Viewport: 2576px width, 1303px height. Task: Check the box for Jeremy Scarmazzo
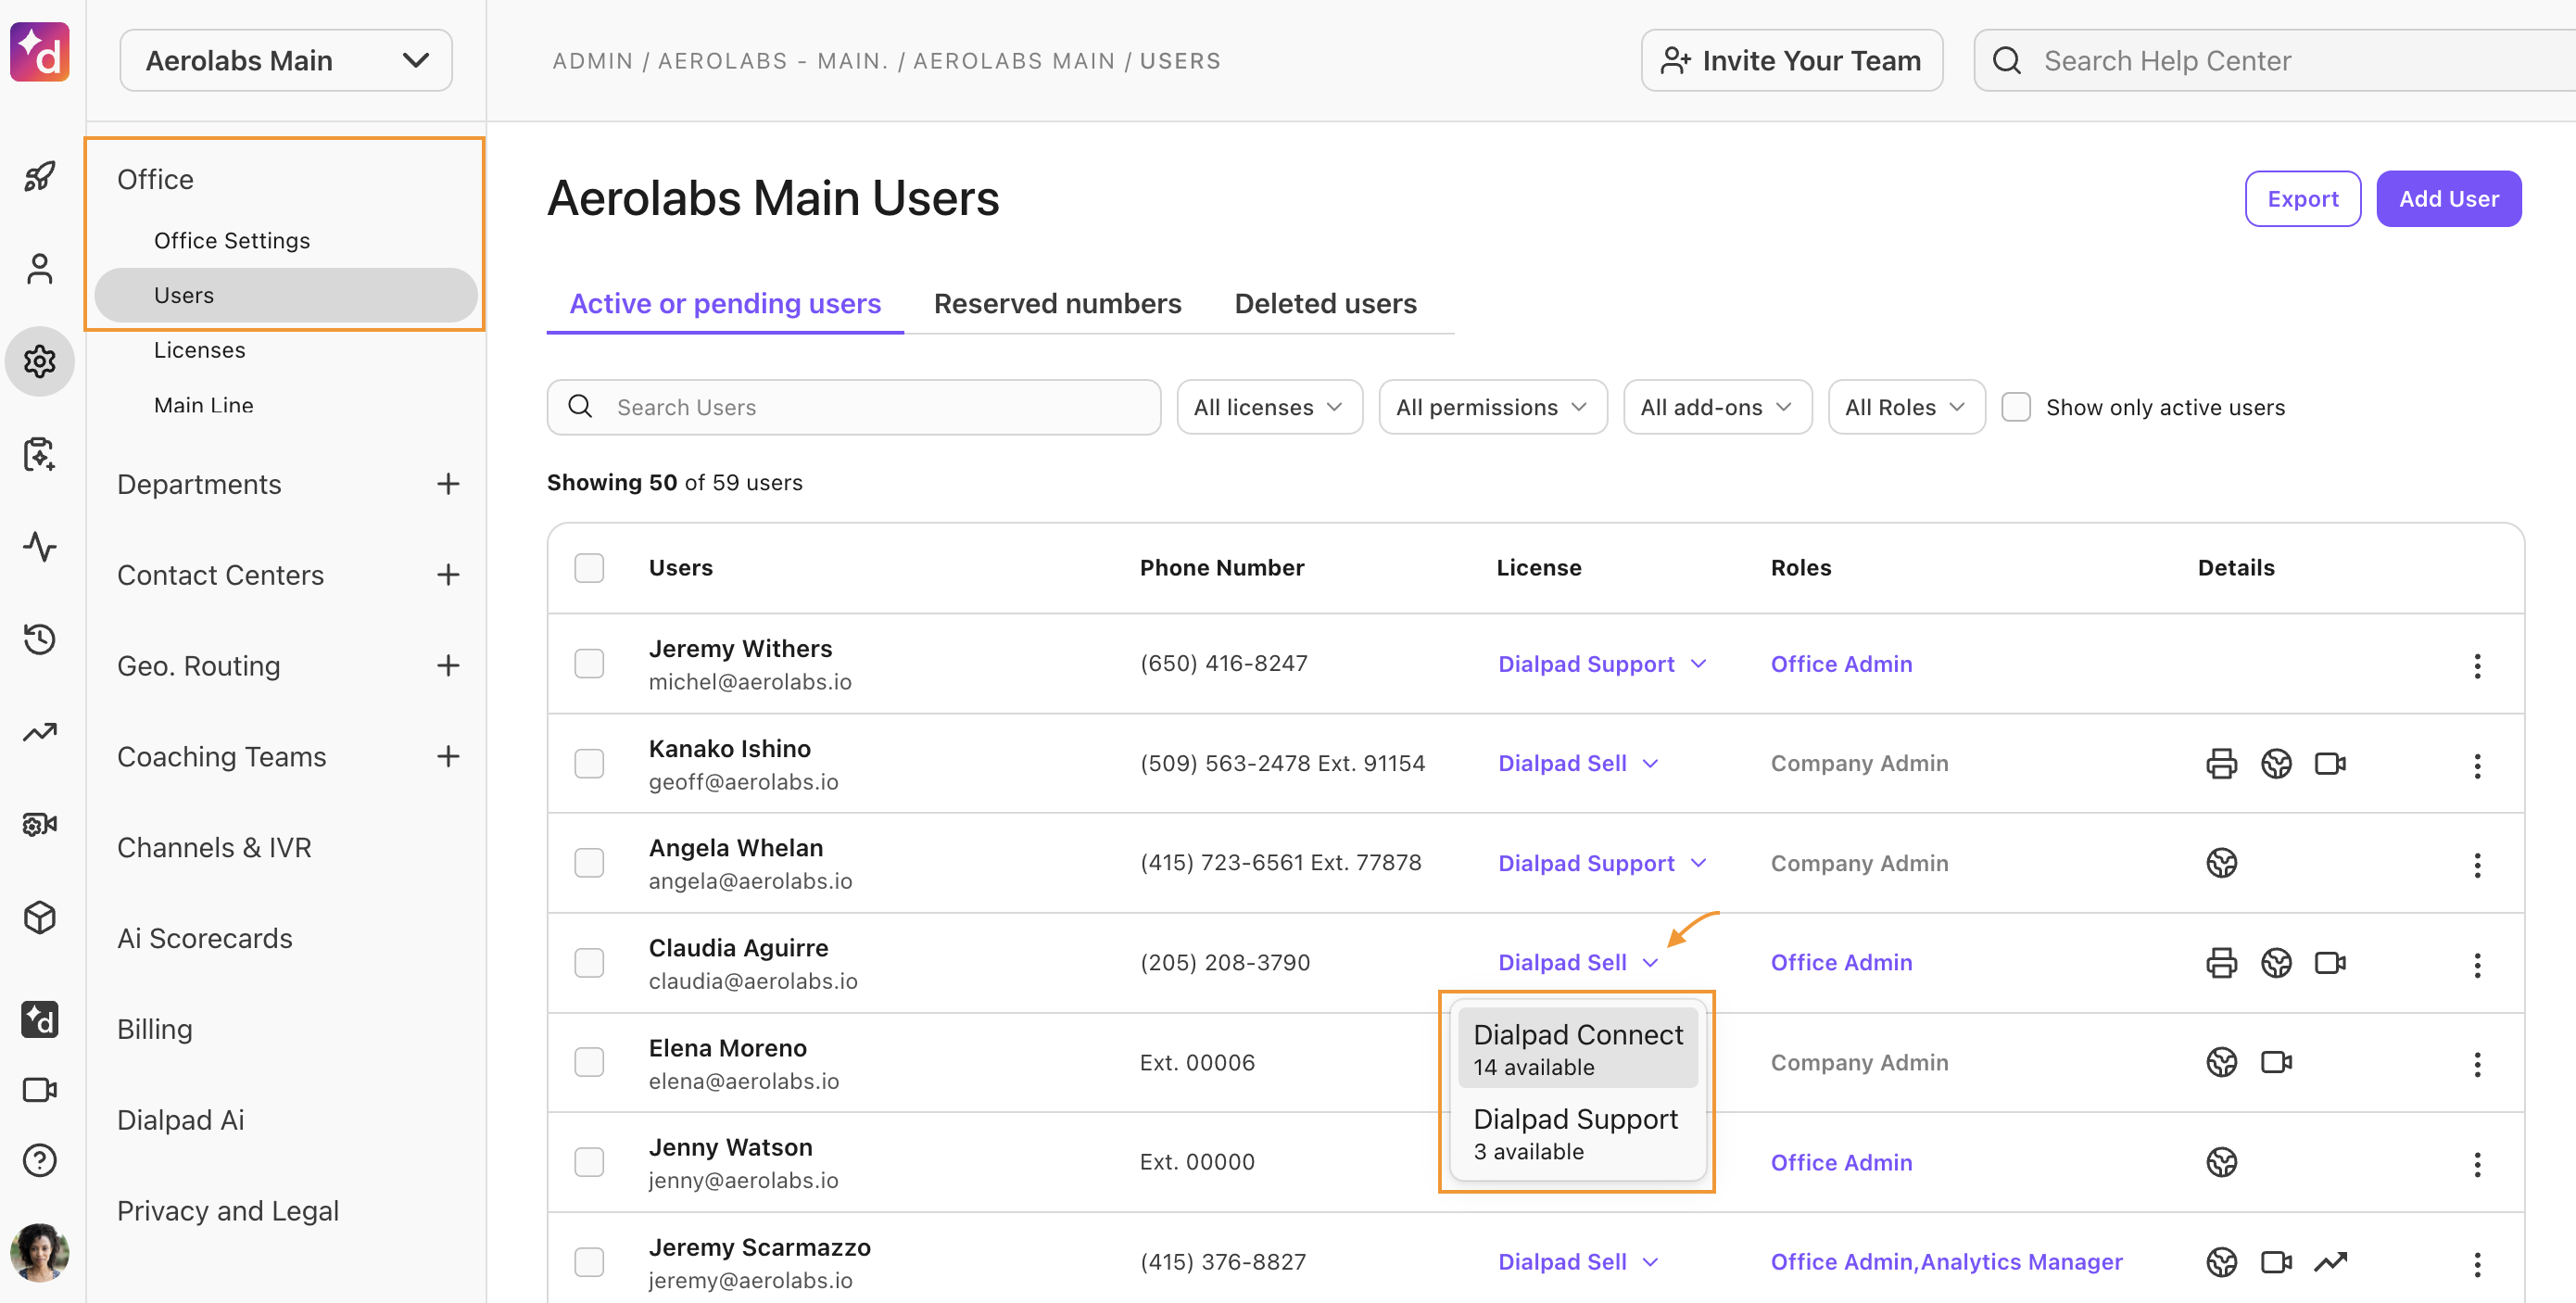pyautogui.click(x=589, y=1261)
